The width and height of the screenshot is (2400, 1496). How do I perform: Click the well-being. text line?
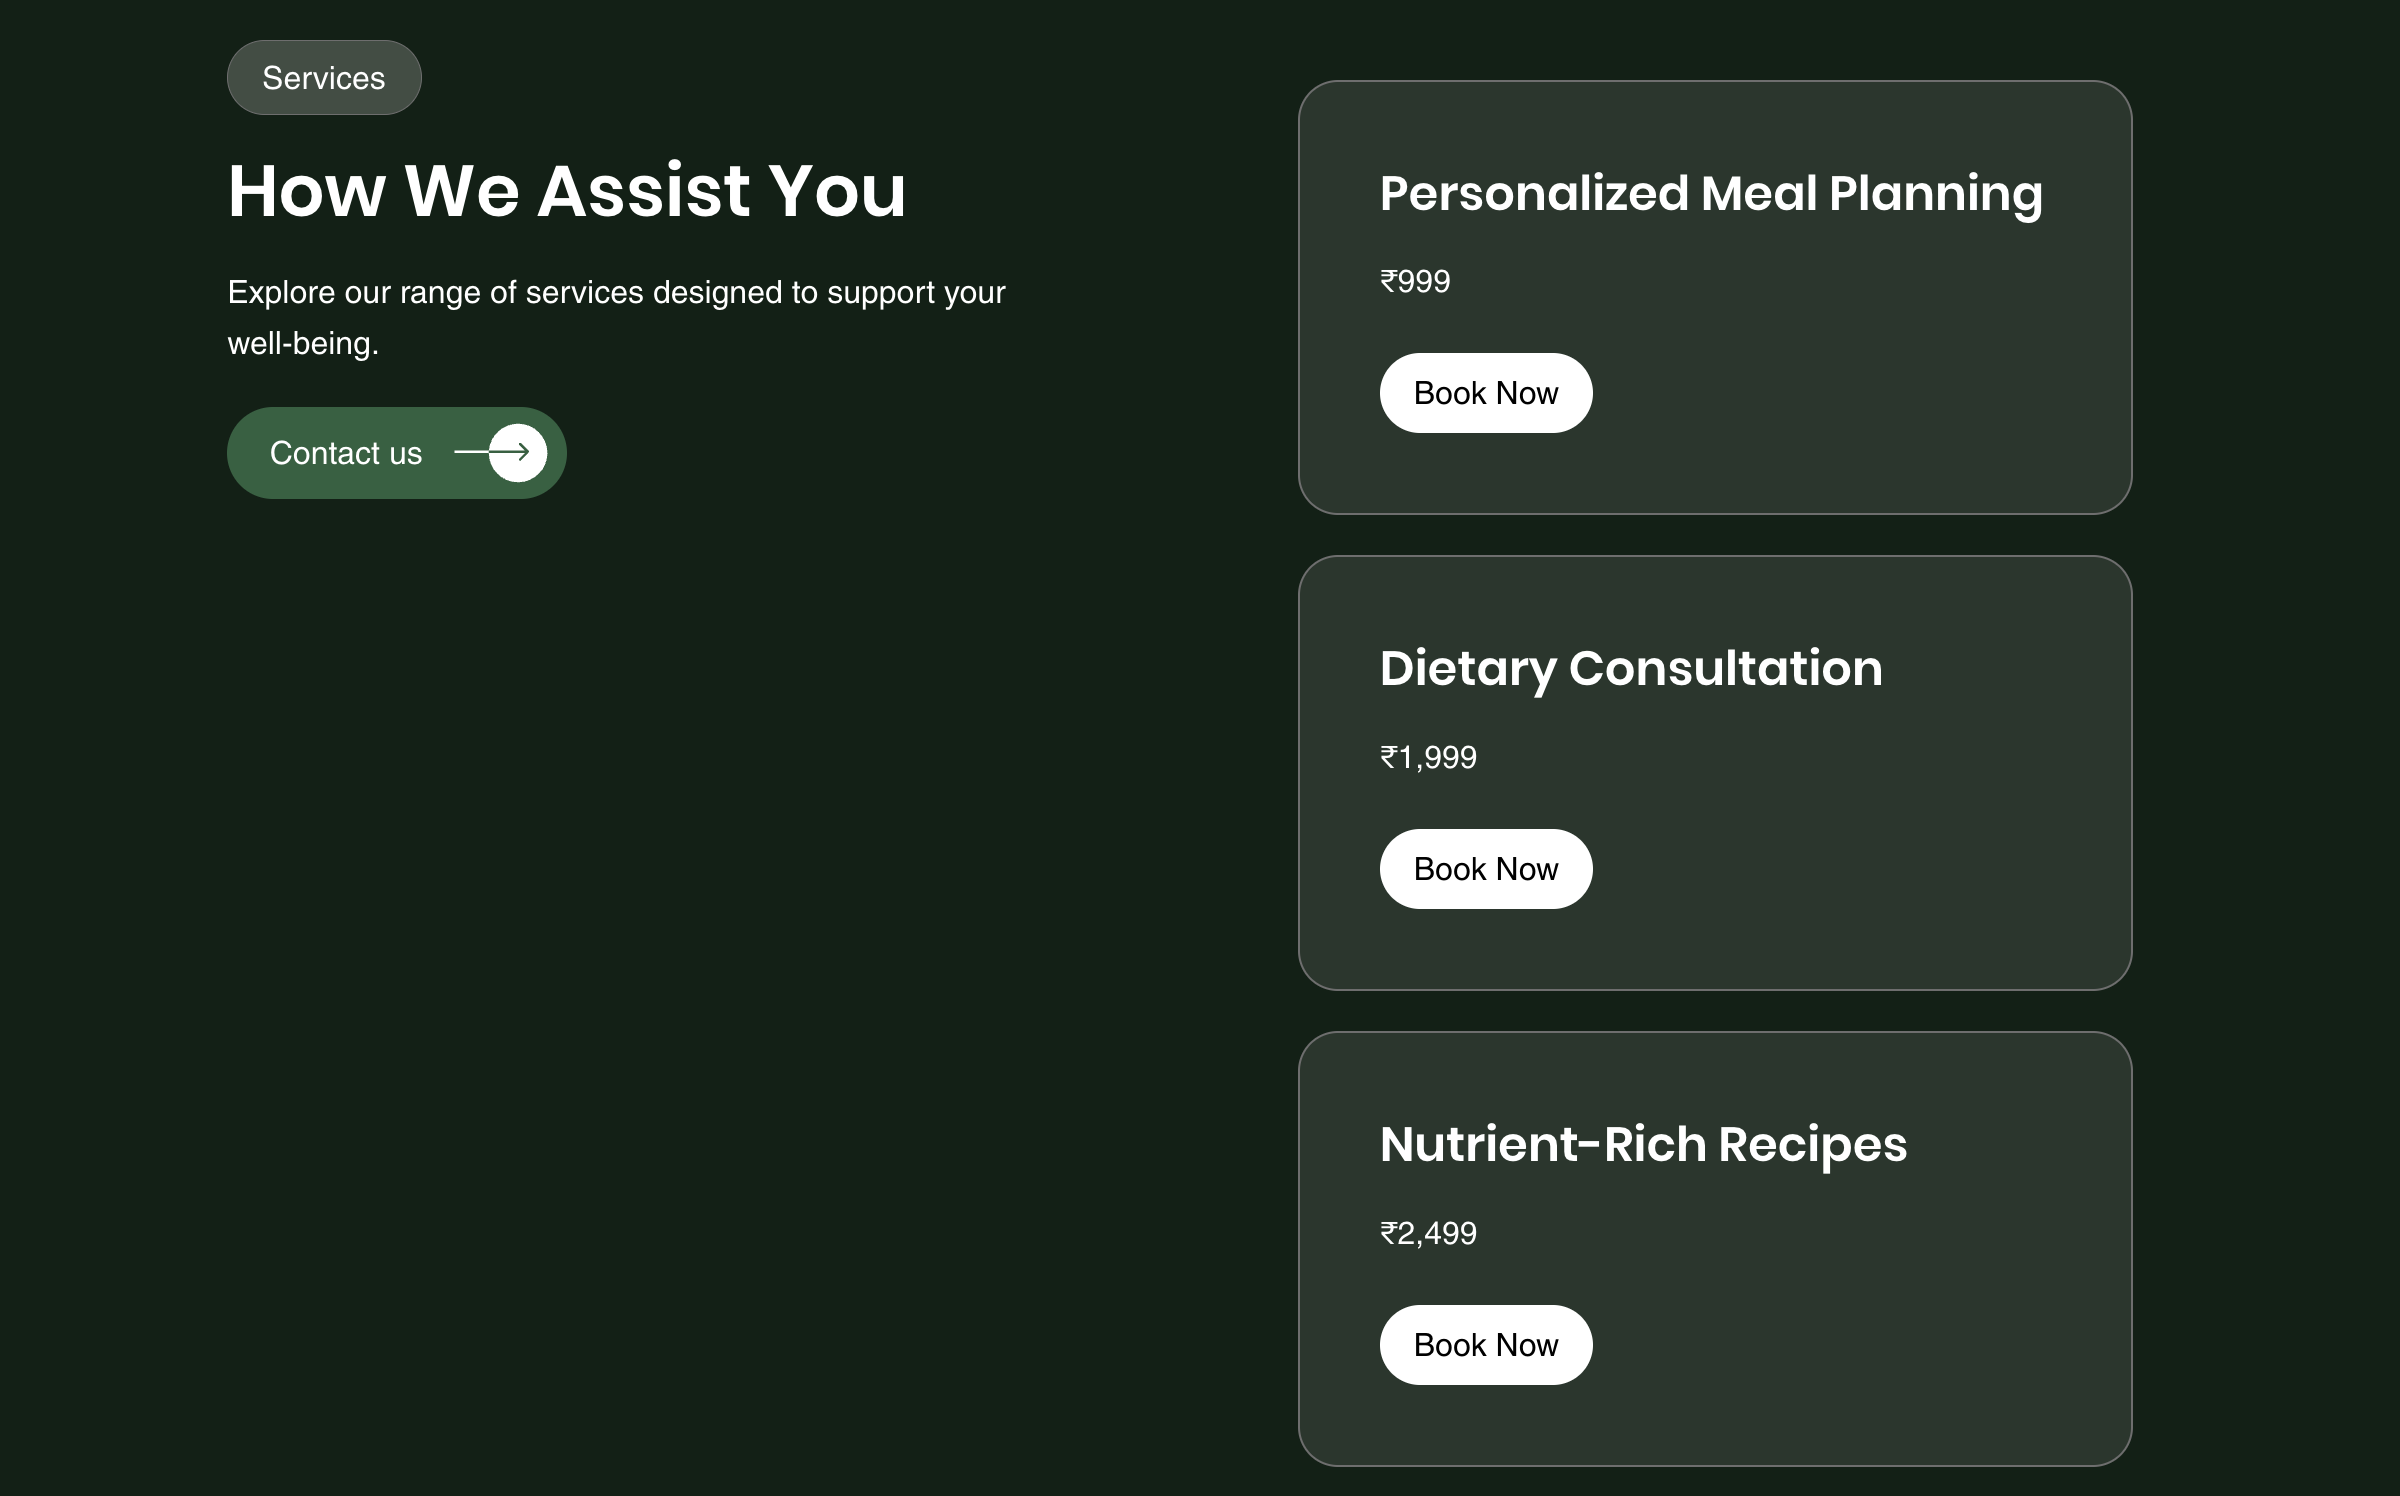tap(303, 343)
